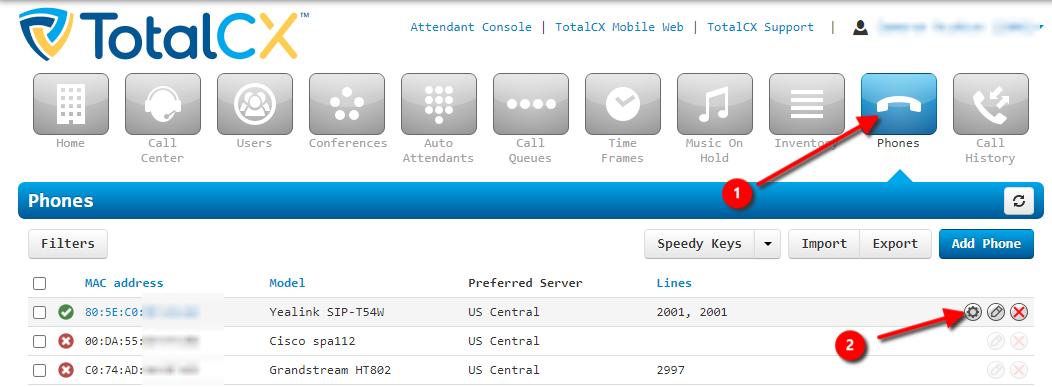Open the Call History icon
This screenshot has width=1052, height=387.
990,105
